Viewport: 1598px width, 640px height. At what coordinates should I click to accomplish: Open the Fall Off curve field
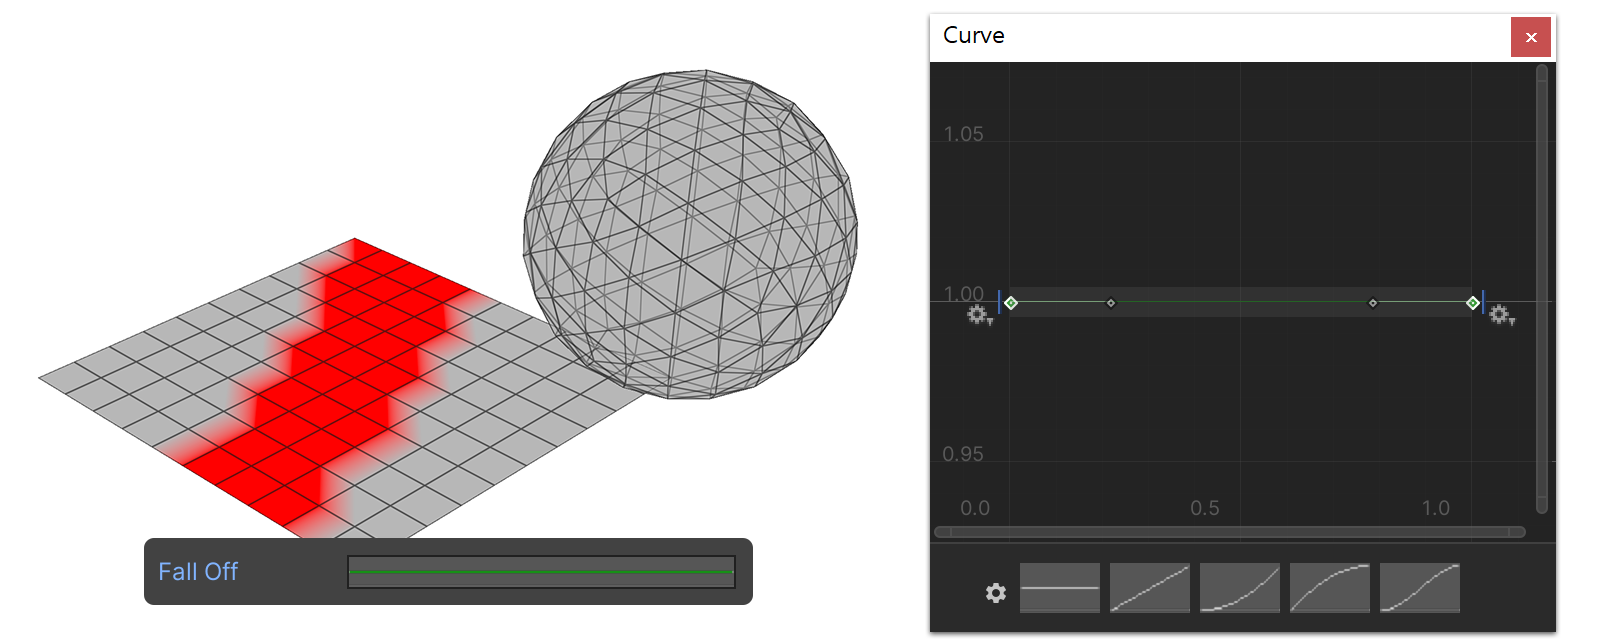[541, 572]
